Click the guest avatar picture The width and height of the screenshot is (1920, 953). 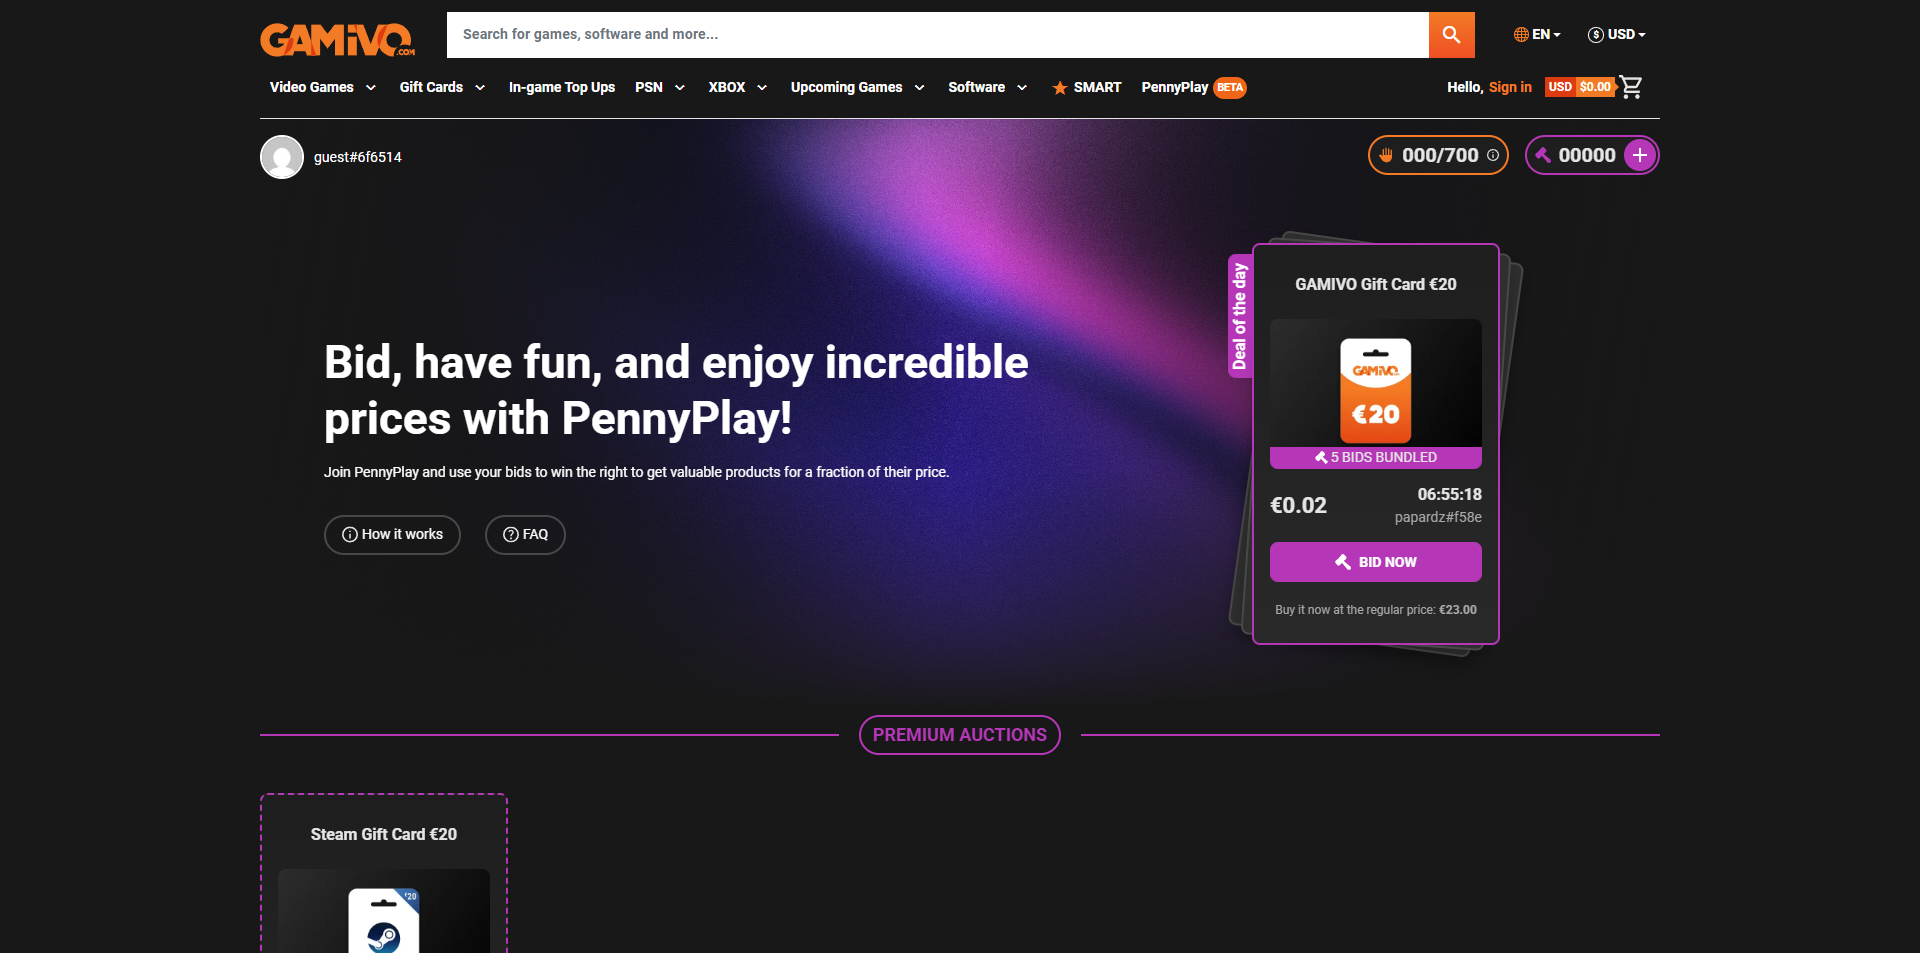coord(282,157)
